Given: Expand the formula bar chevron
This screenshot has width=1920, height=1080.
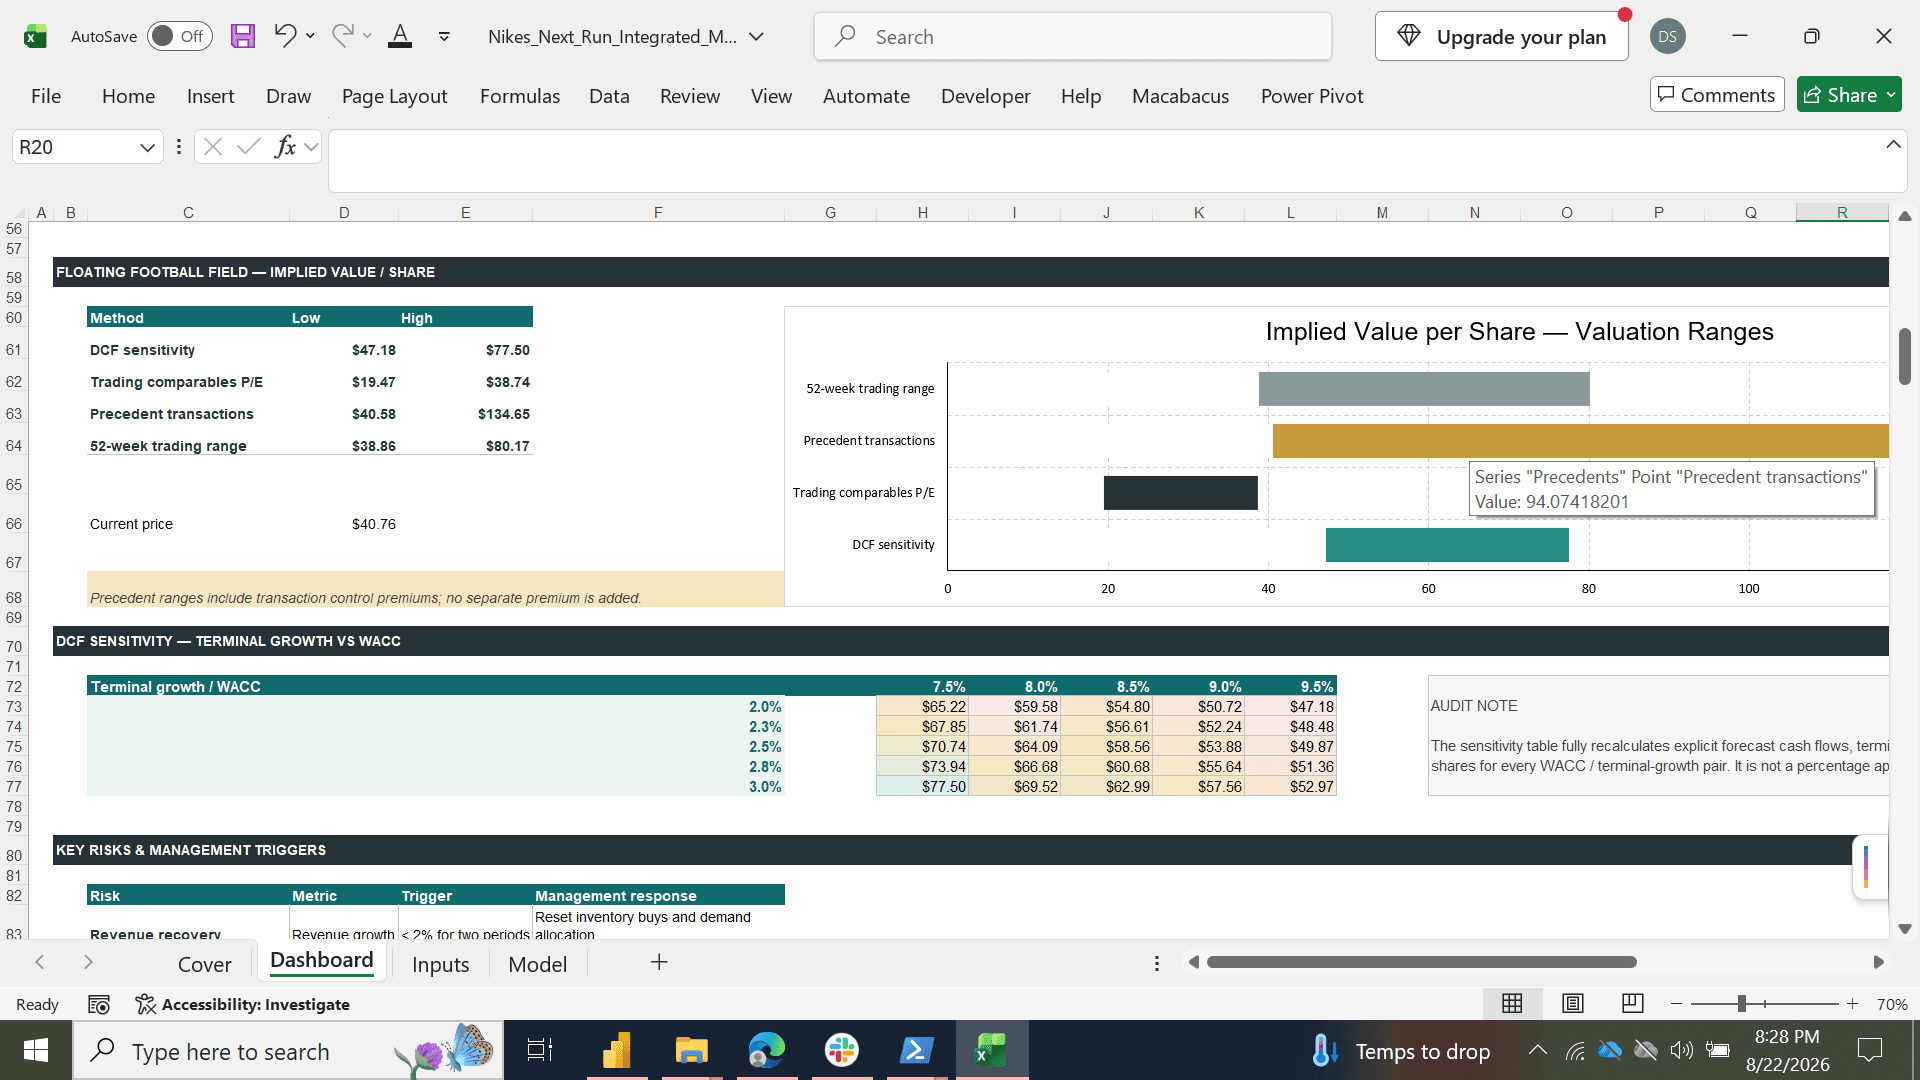Looking at the screenshot, I should pyautogui.click(x=1893, y=145).
